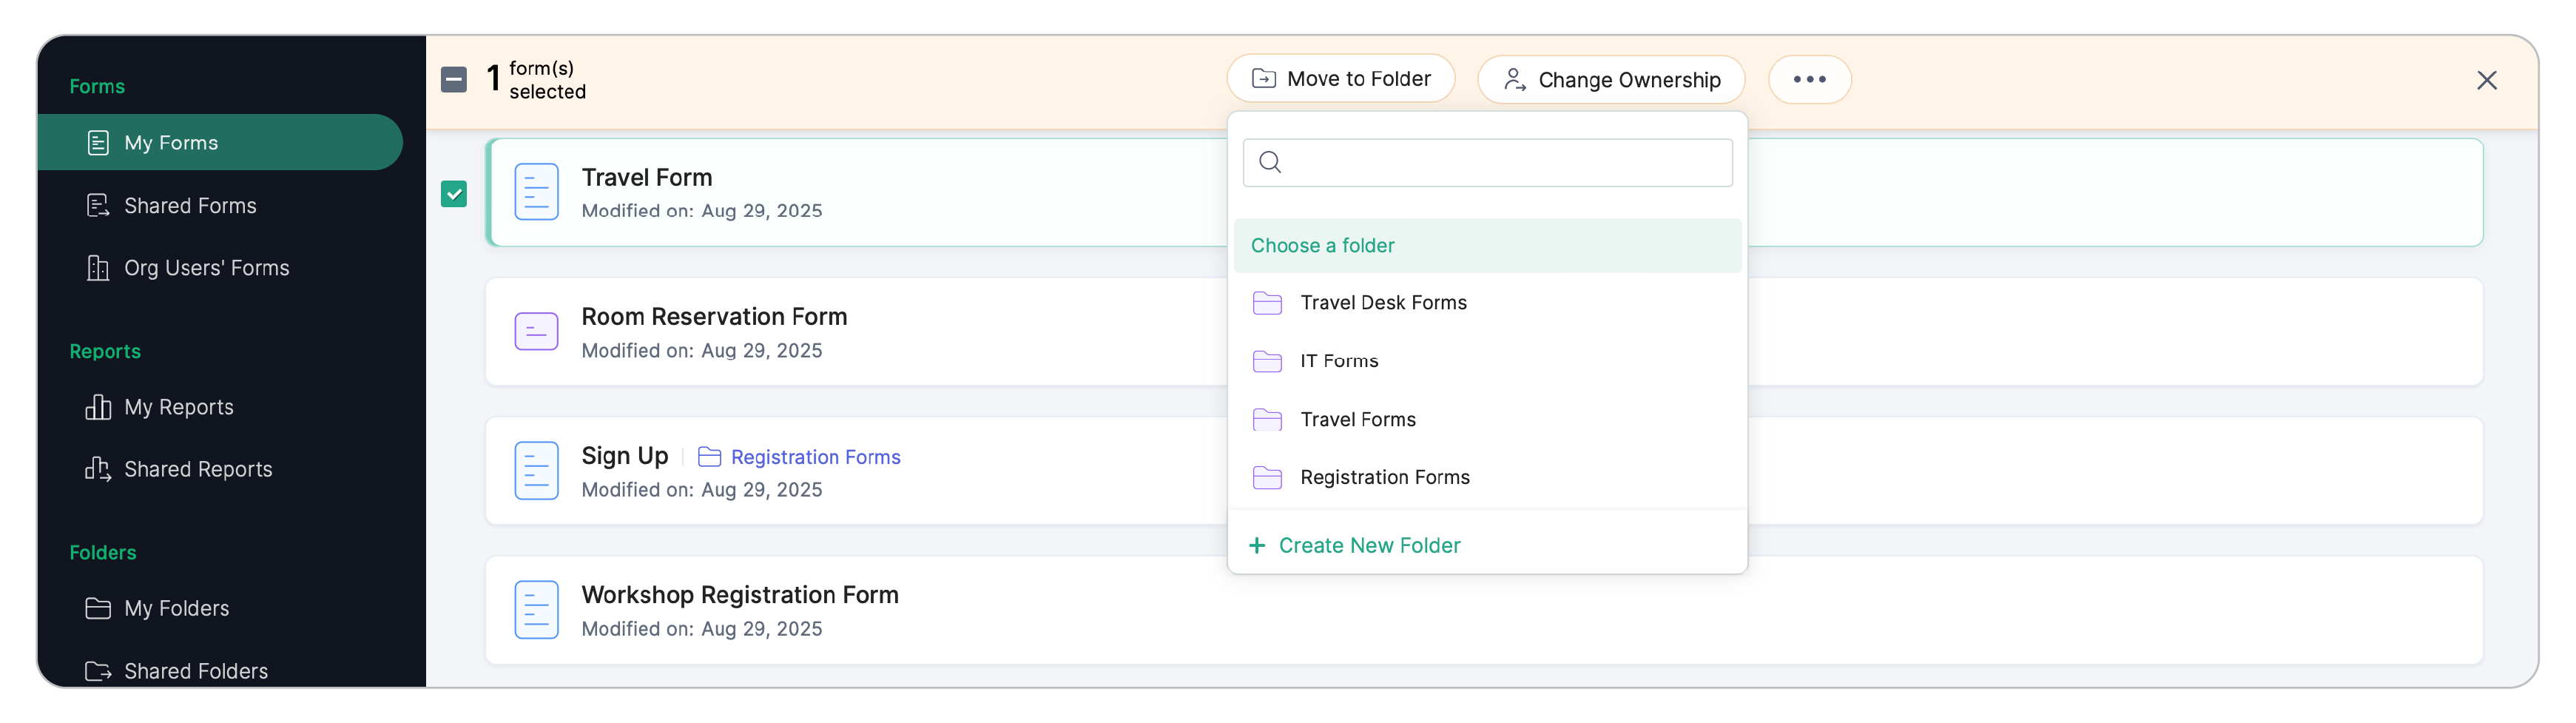Choose Travel Forms folder from list
This screenshot has width=2576, height=723.
coord(1357,419)
